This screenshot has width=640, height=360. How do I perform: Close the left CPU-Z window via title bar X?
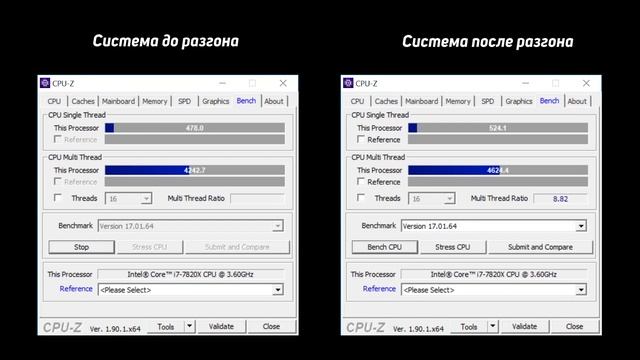(x=283, y=83)
